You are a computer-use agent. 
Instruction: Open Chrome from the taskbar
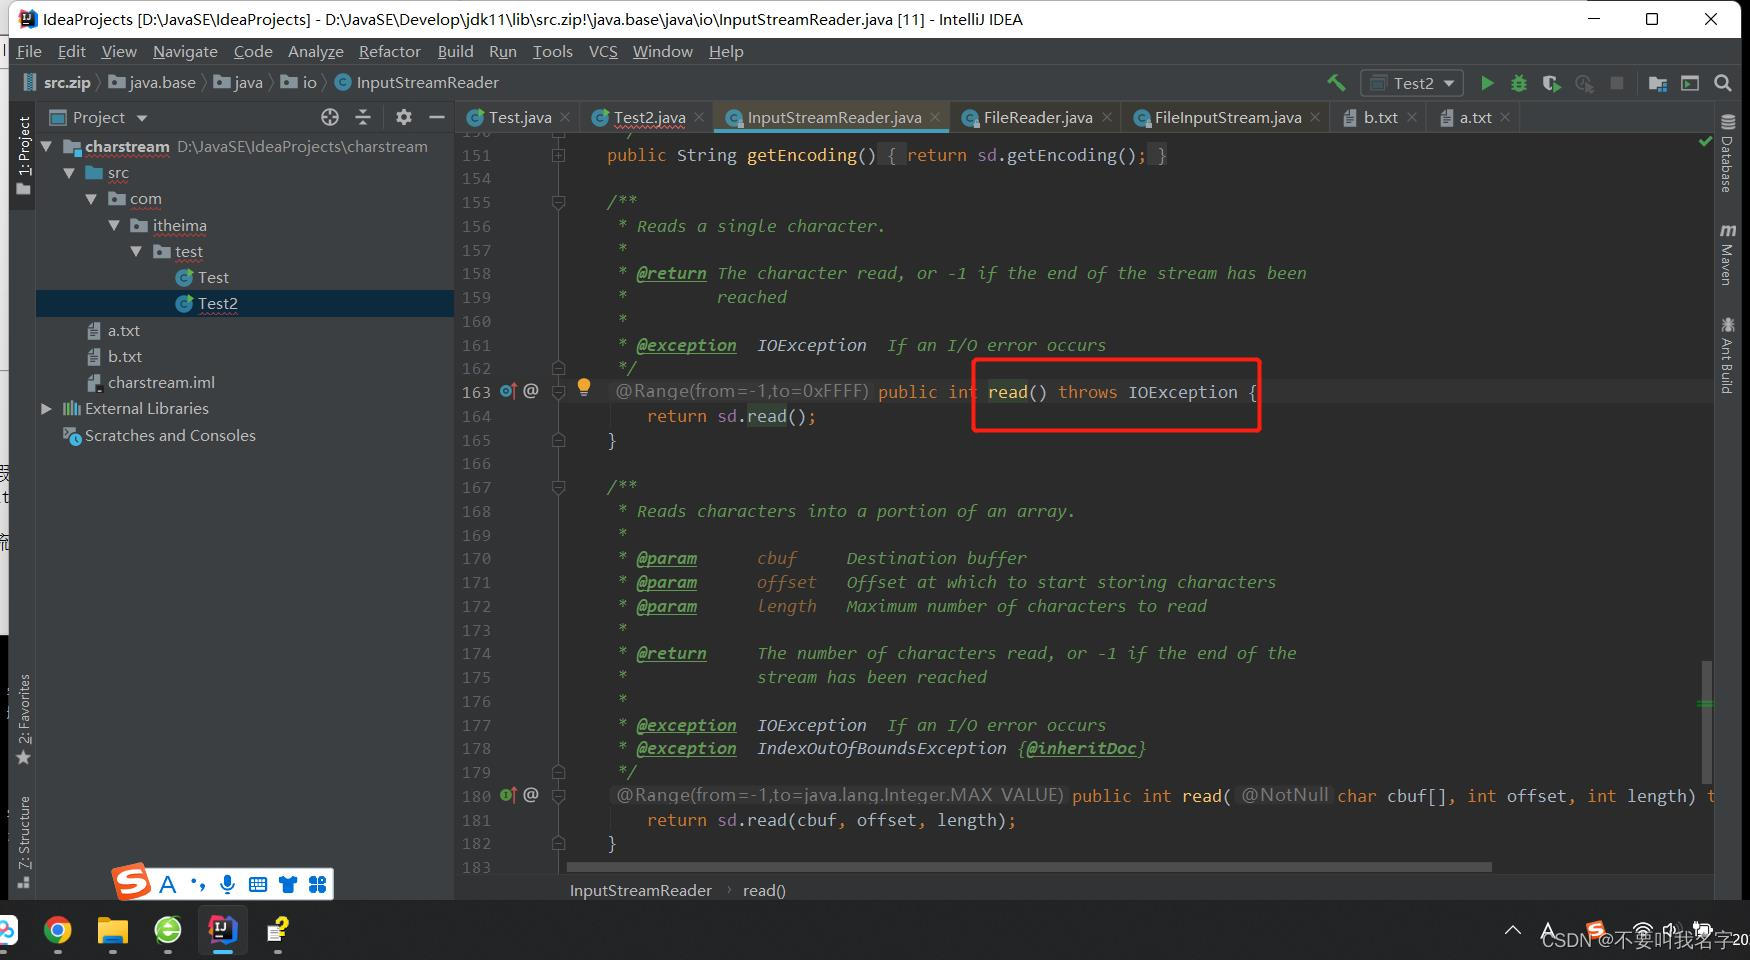click(58, 931)
